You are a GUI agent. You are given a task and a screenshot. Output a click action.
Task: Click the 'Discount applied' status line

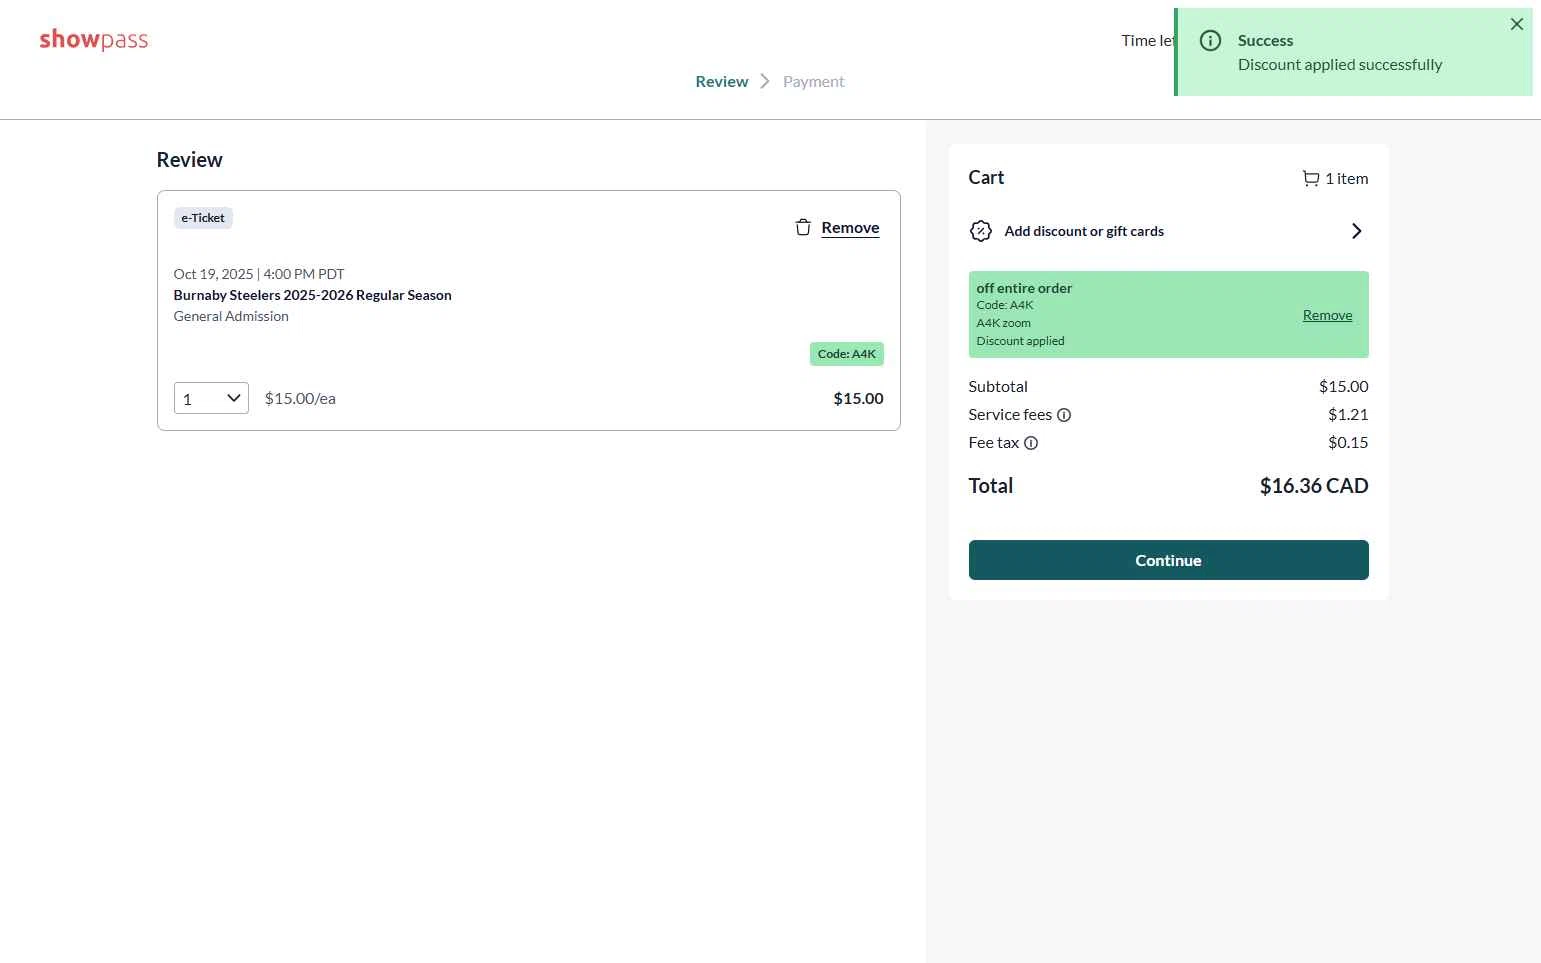[1020, 341]
